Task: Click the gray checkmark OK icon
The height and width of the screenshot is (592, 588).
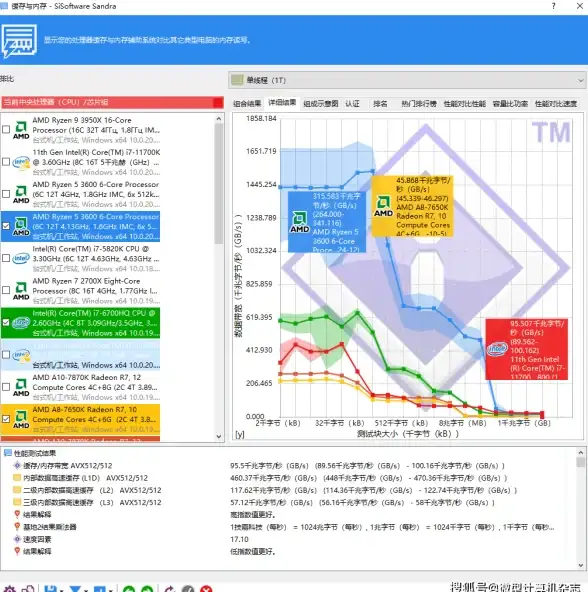Action: pos(188,589)
